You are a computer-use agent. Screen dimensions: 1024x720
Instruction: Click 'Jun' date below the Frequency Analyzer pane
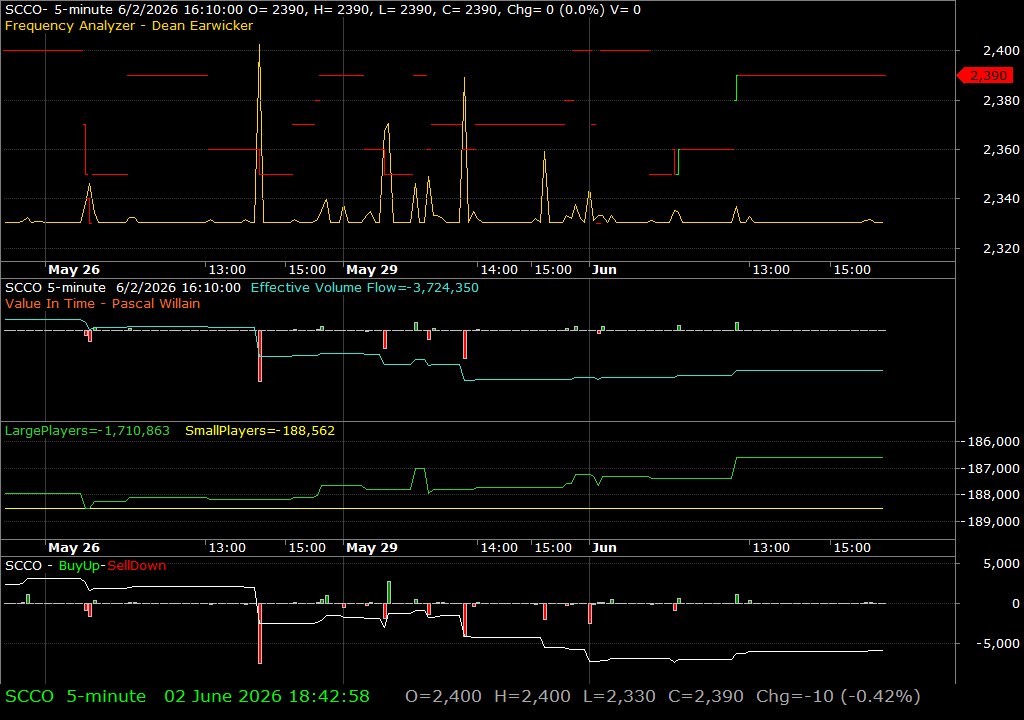pyautogui.click(x=604, y=270)
